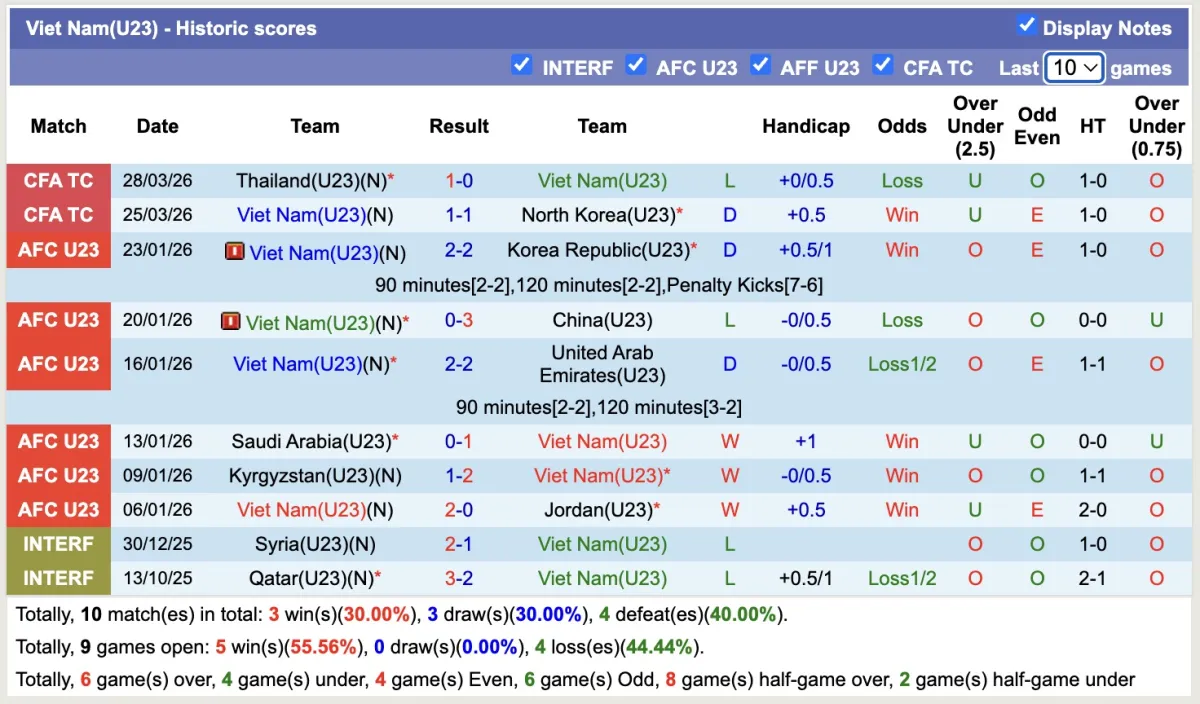Open the United Arab Emirates(U23) team link

point(602,364)
